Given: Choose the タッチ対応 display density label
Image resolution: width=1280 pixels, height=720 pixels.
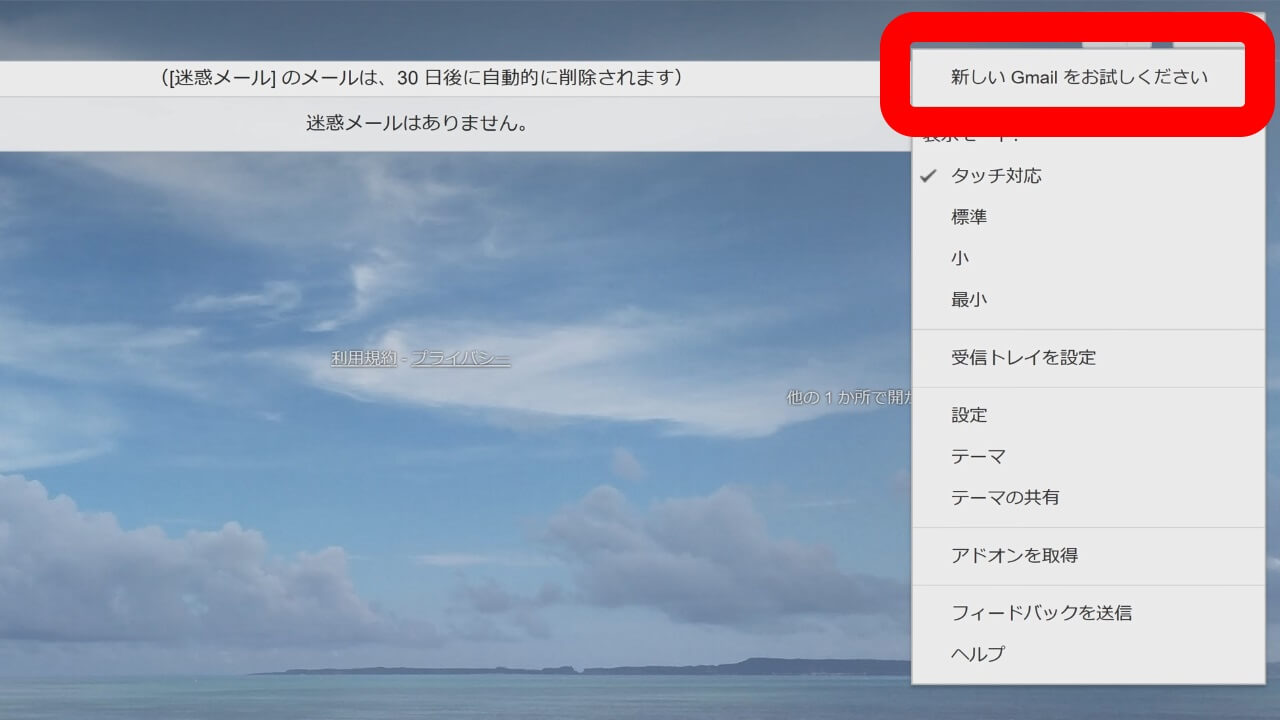Looking at the screenshot, I should click(996, 176).
